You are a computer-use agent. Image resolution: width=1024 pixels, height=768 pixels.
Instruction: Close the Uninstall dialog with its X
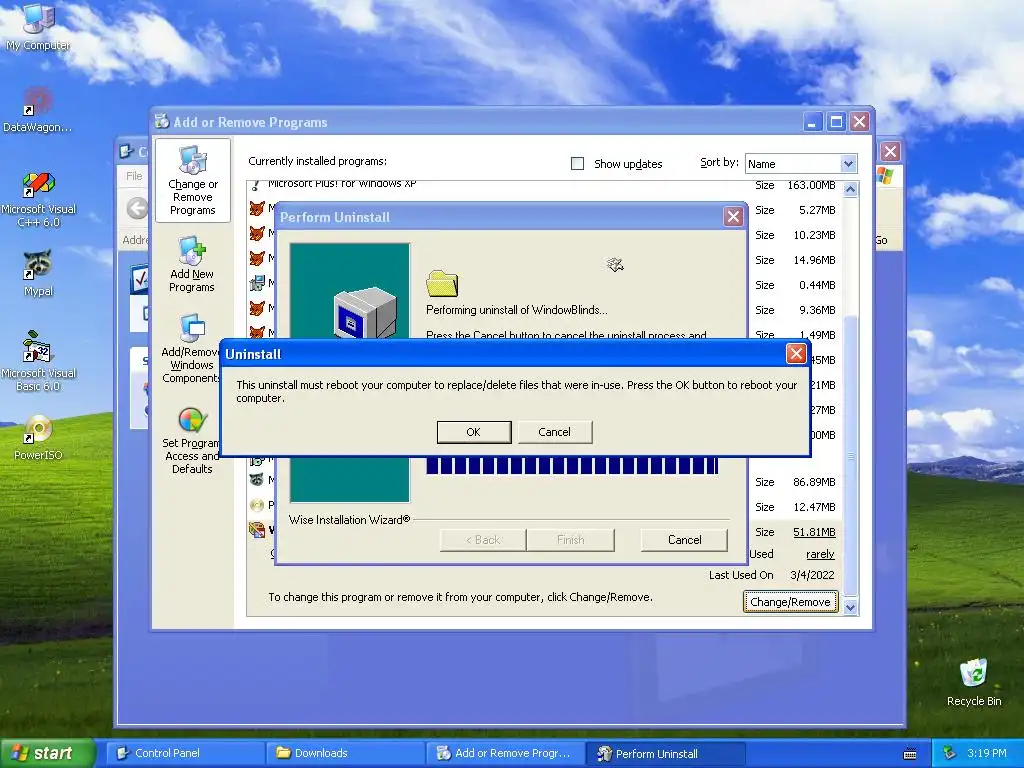tap(795, 353)
